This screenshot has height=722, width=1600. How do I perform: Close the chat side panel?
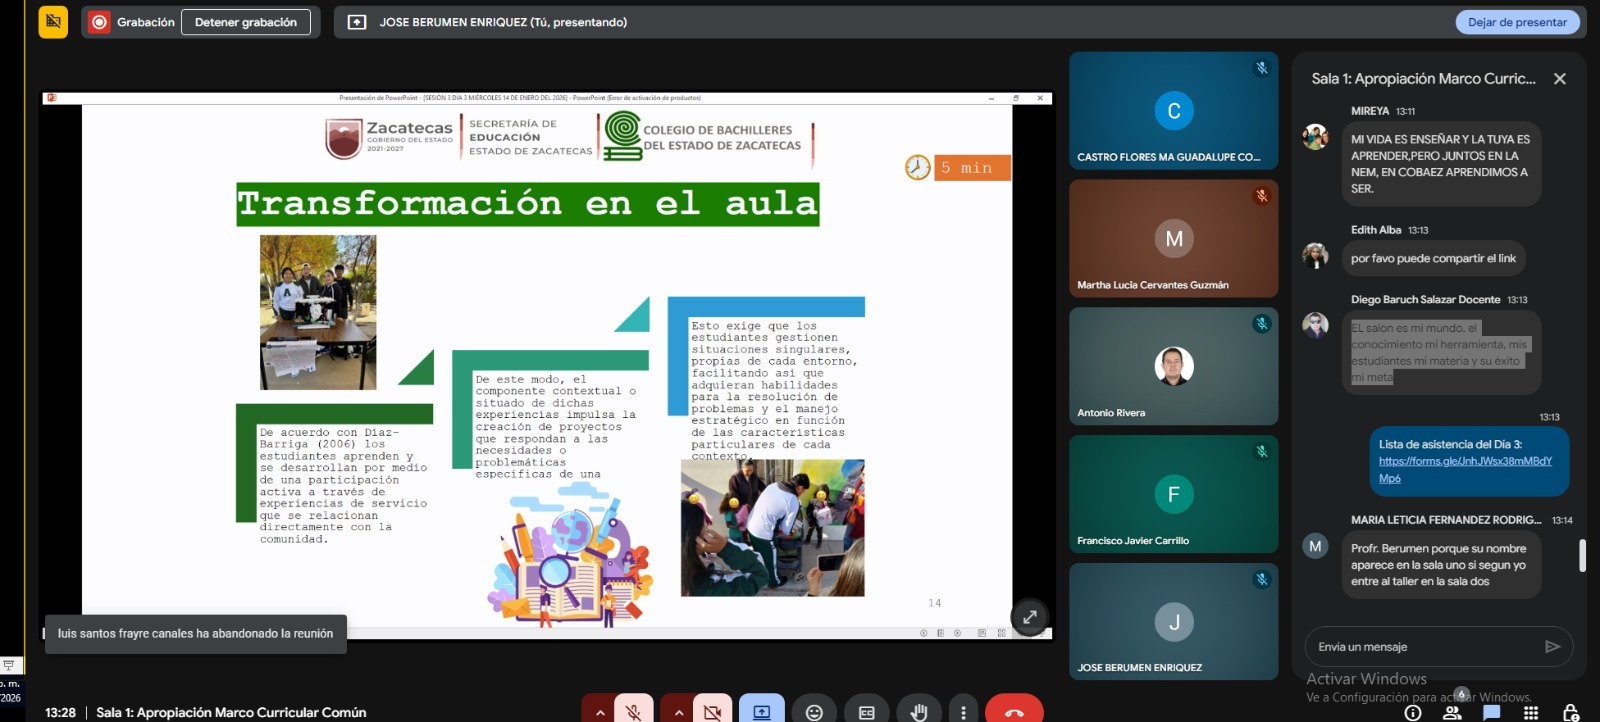[x=1559, y=79]
